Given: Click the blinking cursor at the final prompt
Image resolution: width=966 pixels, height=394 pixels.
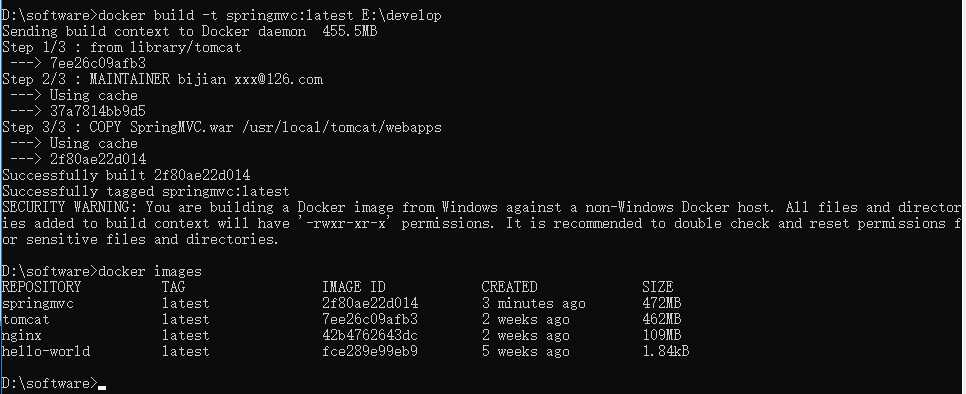Looking at the screenshot, I should (102, 388).
